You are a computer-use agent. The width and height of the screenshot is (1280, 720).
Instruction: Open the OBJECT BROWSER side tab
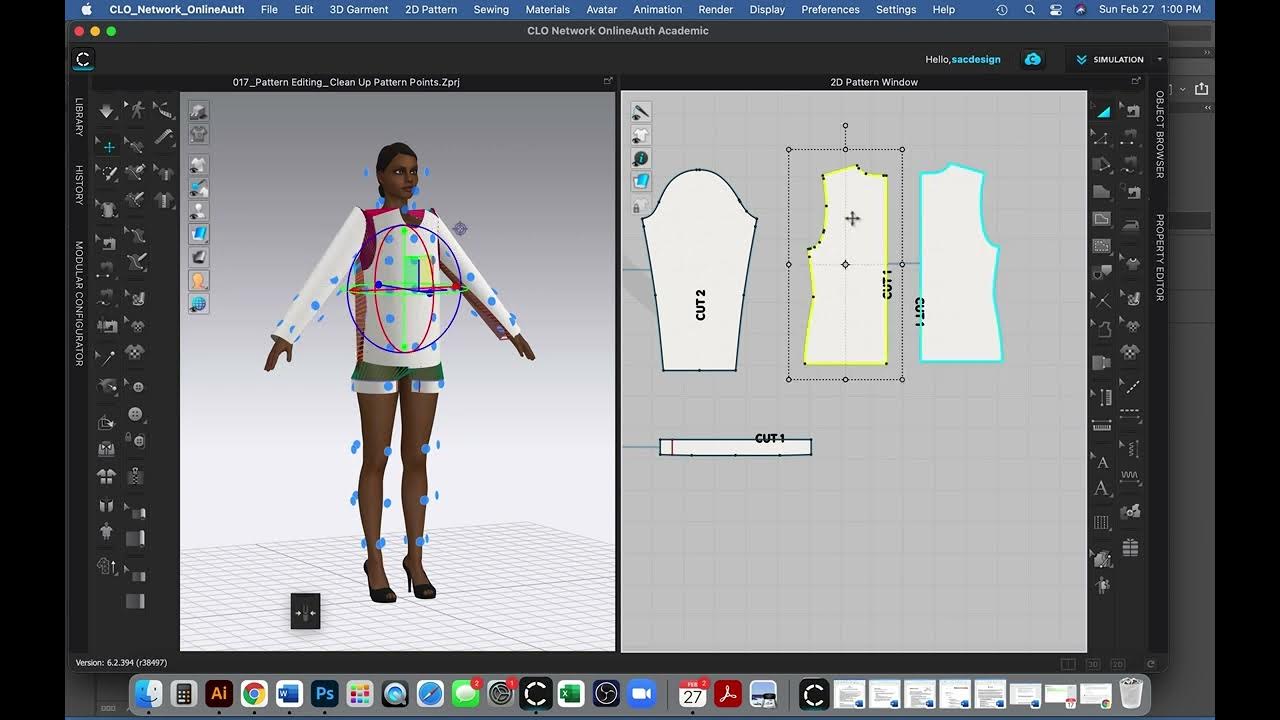(1160, 134)
